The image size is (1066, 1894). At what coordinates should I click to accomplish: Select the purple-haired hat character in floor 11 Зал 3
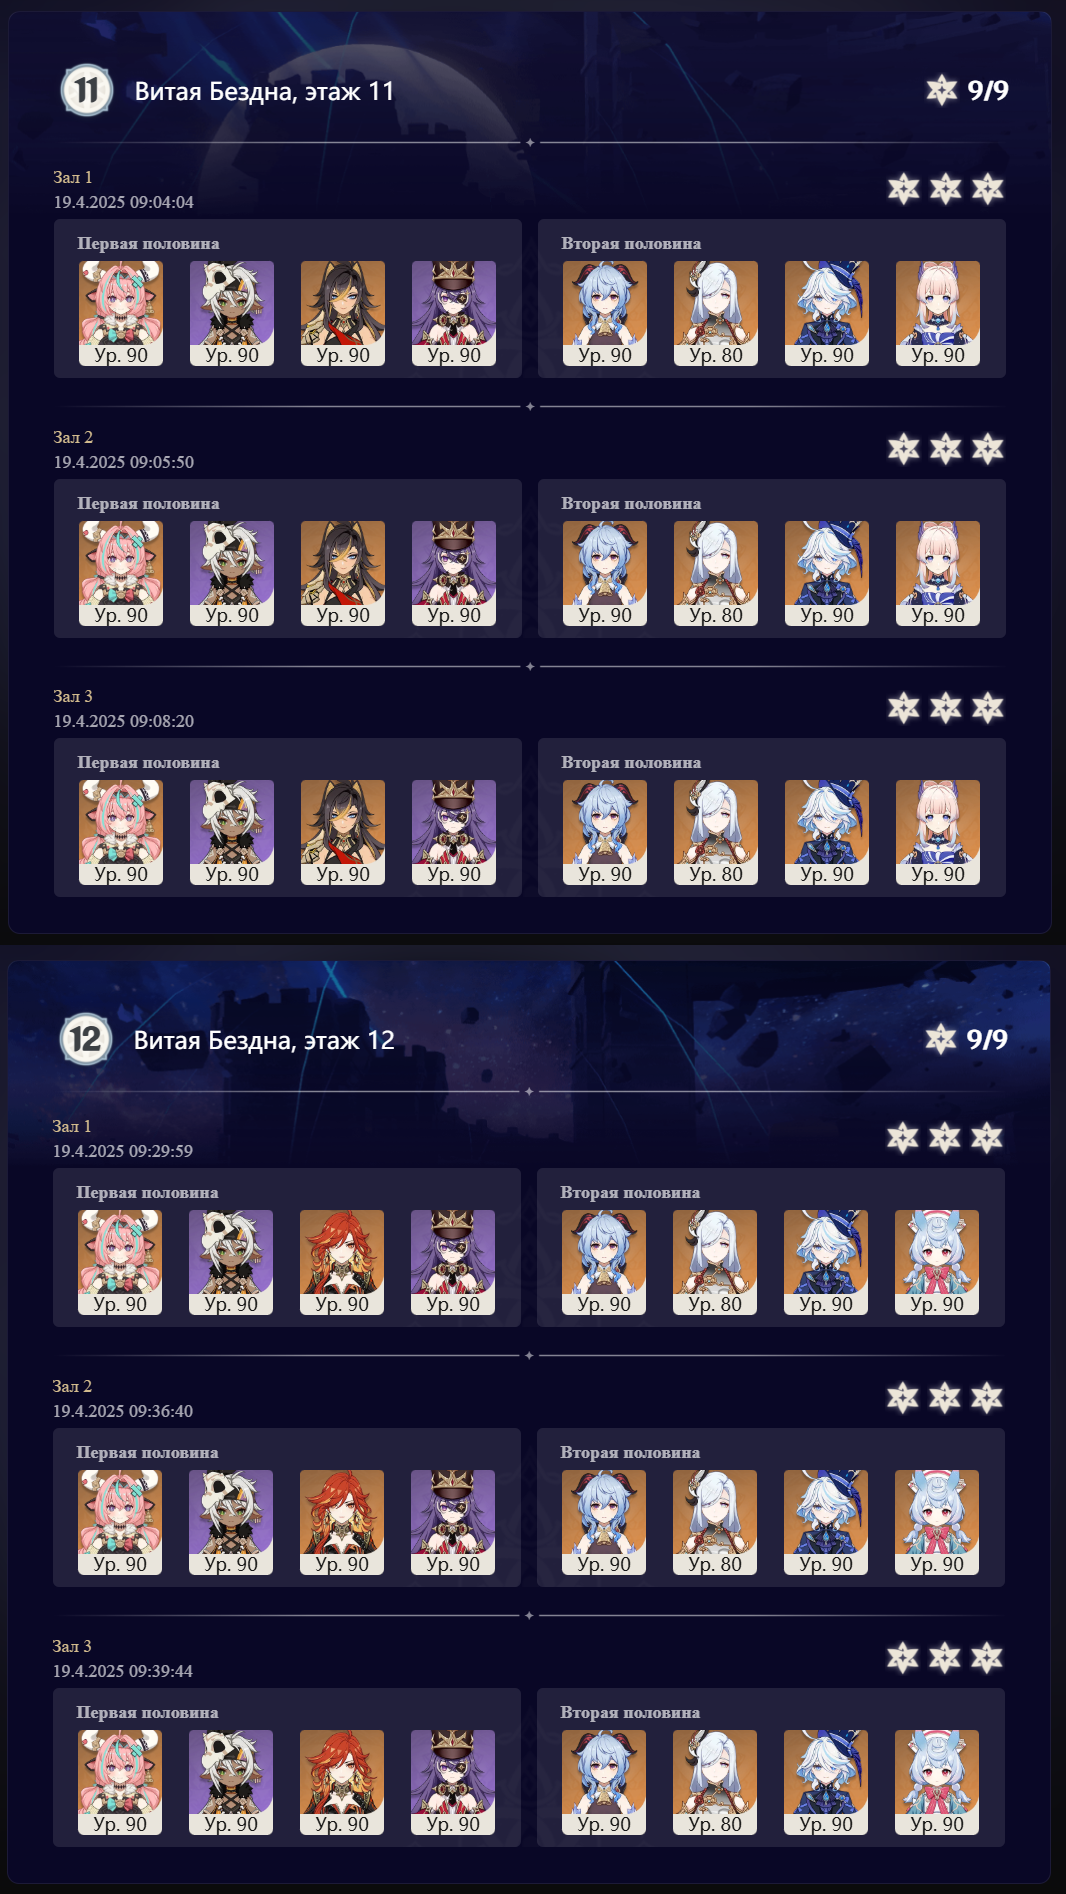(x=454, y=833)
